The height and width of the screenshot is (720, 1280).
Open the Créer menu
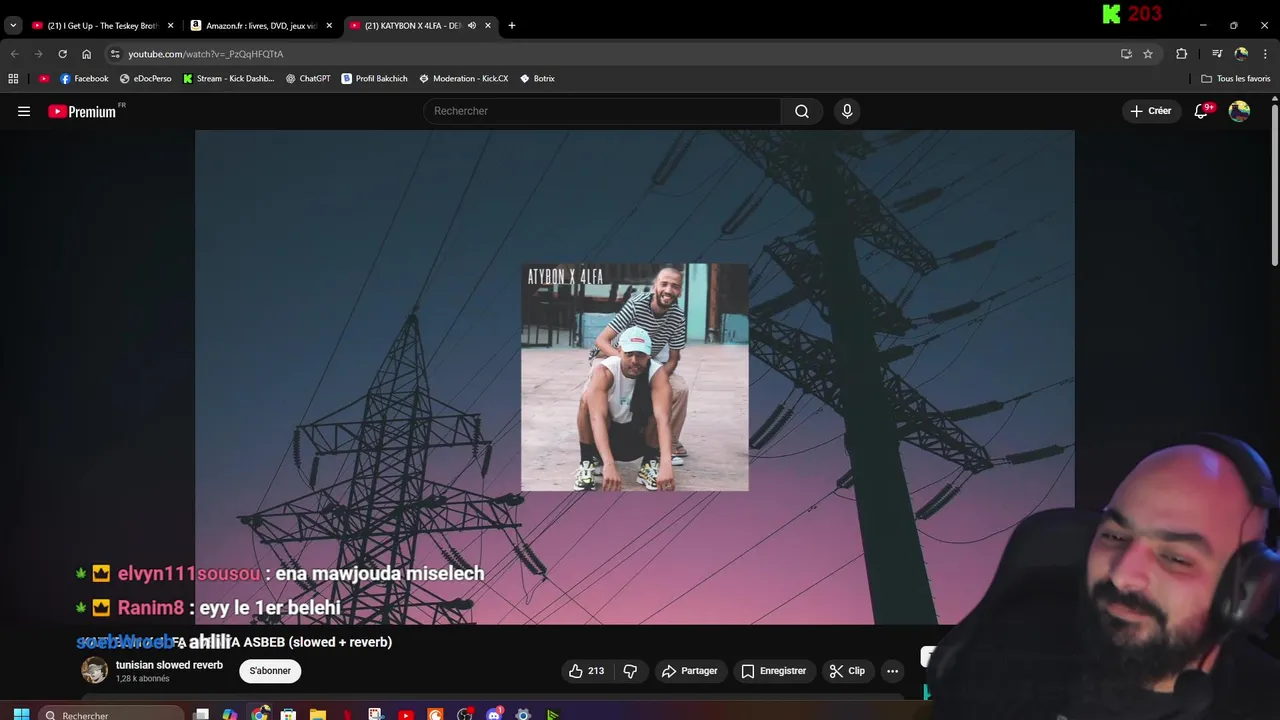(1150, 111)
